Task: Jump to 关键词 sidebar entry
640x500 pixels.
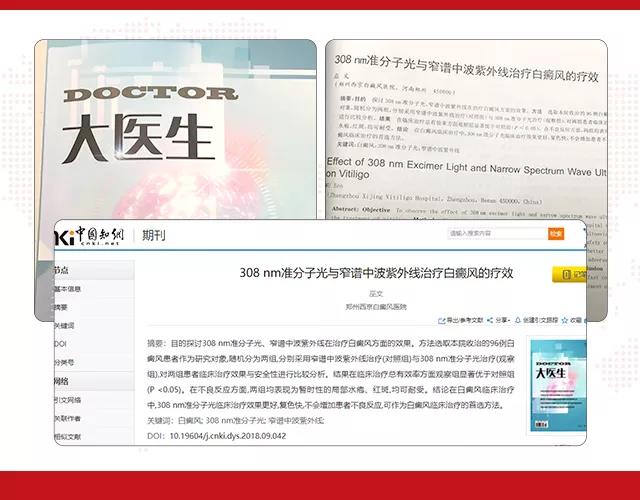Action: point(64,325)
